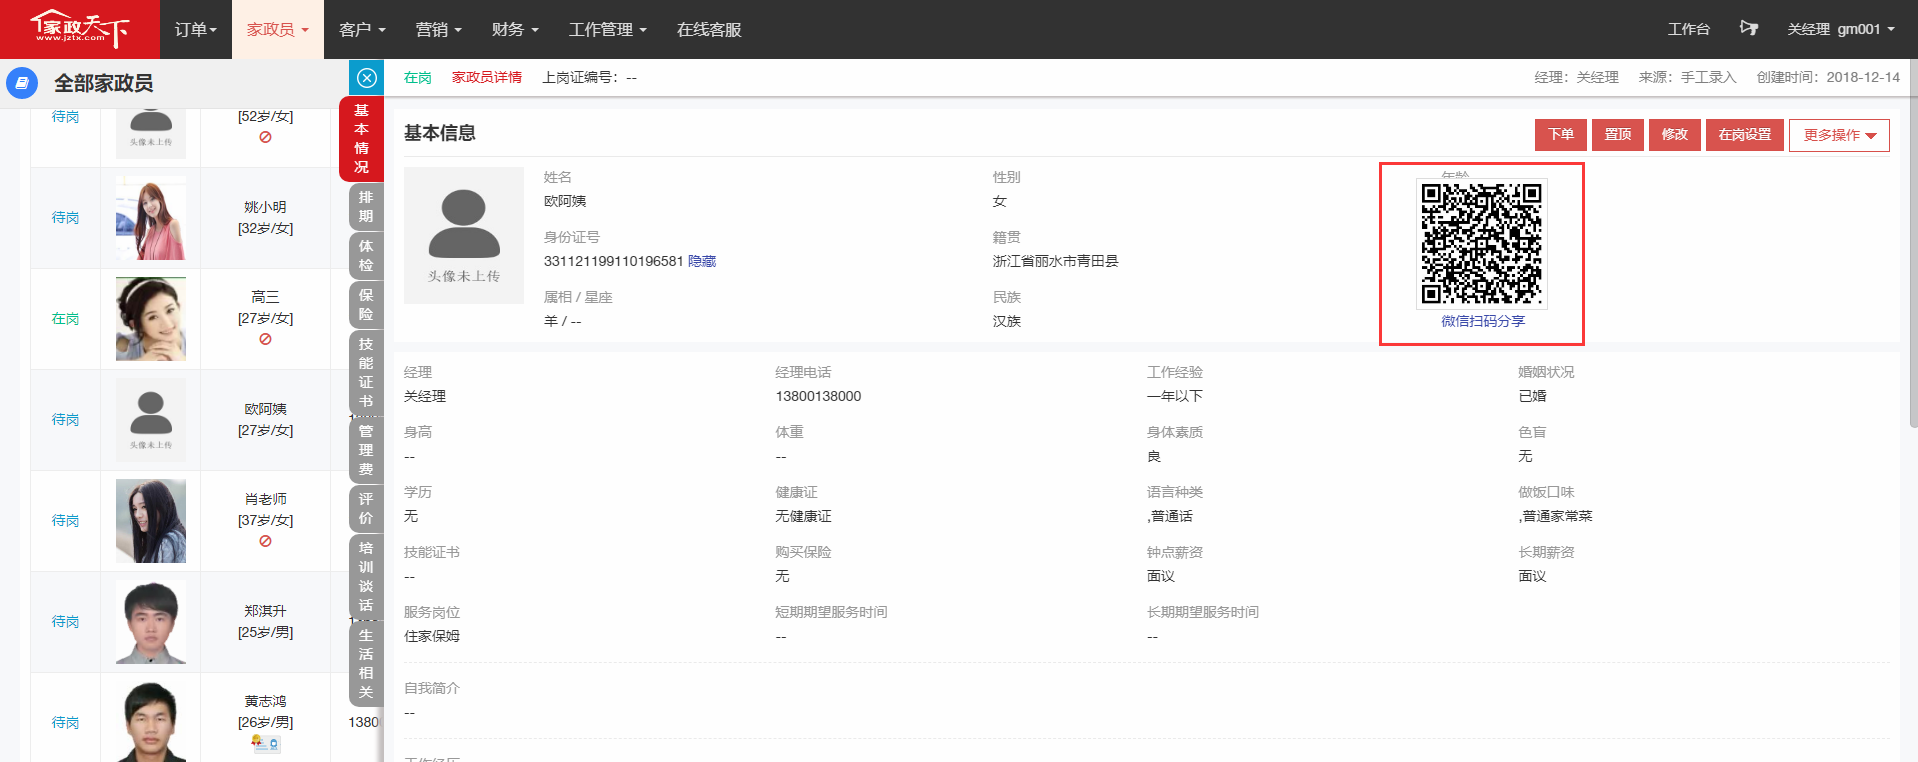Click the 置顶 button
1918x762 pixels.
[1617, 134]
